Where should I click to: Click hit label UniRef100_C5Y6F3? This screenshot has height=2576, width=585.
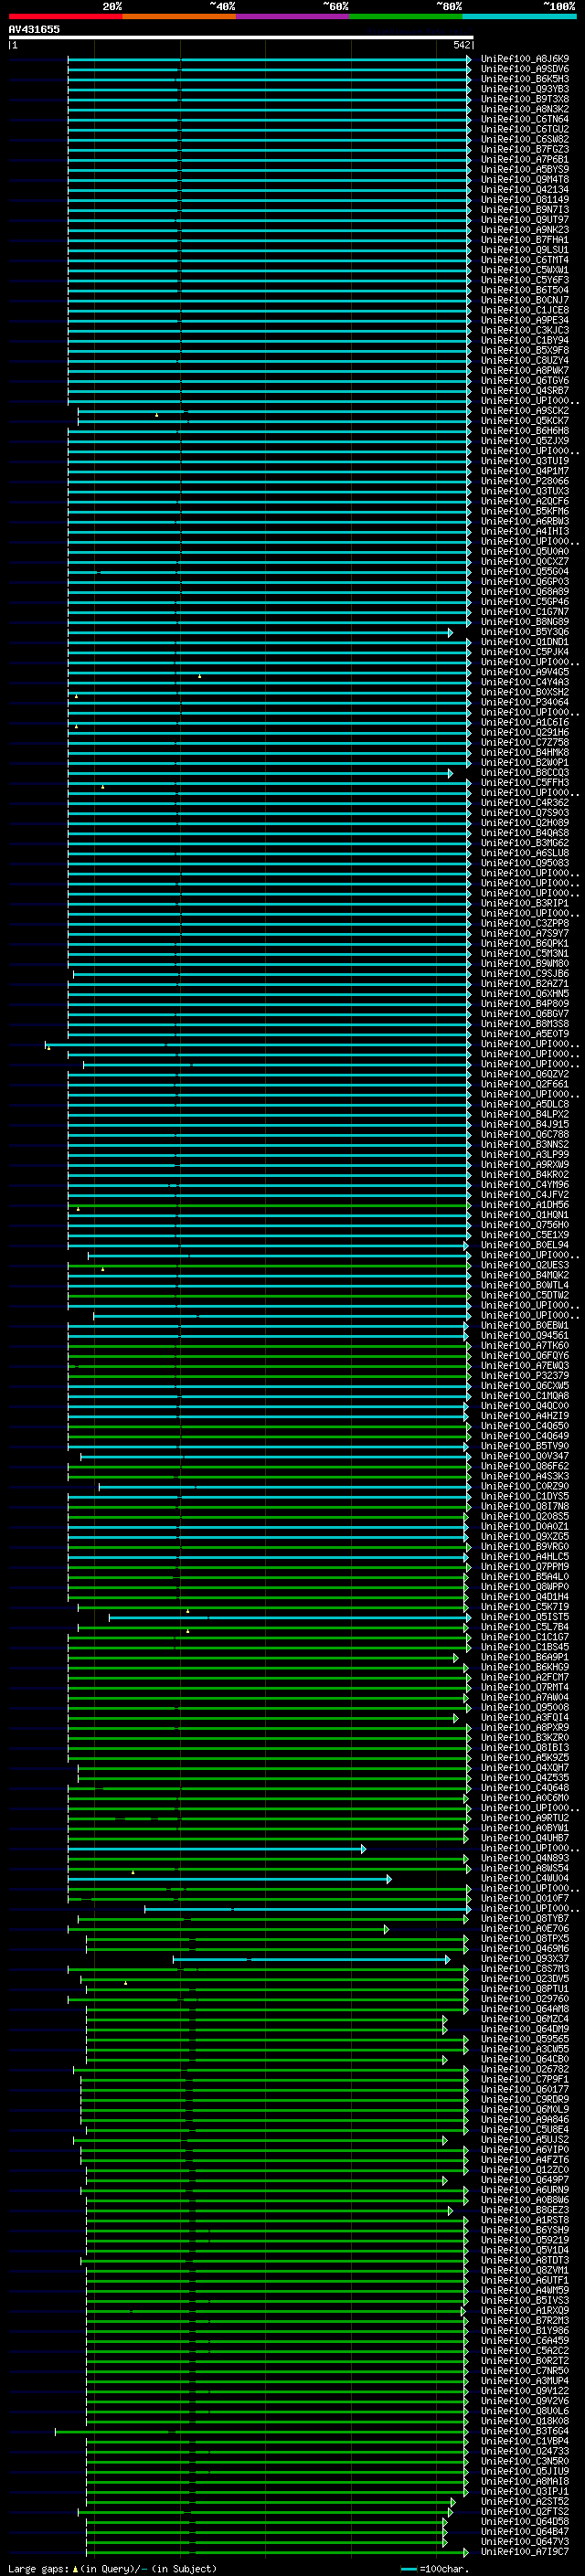[x=525, y=280]
